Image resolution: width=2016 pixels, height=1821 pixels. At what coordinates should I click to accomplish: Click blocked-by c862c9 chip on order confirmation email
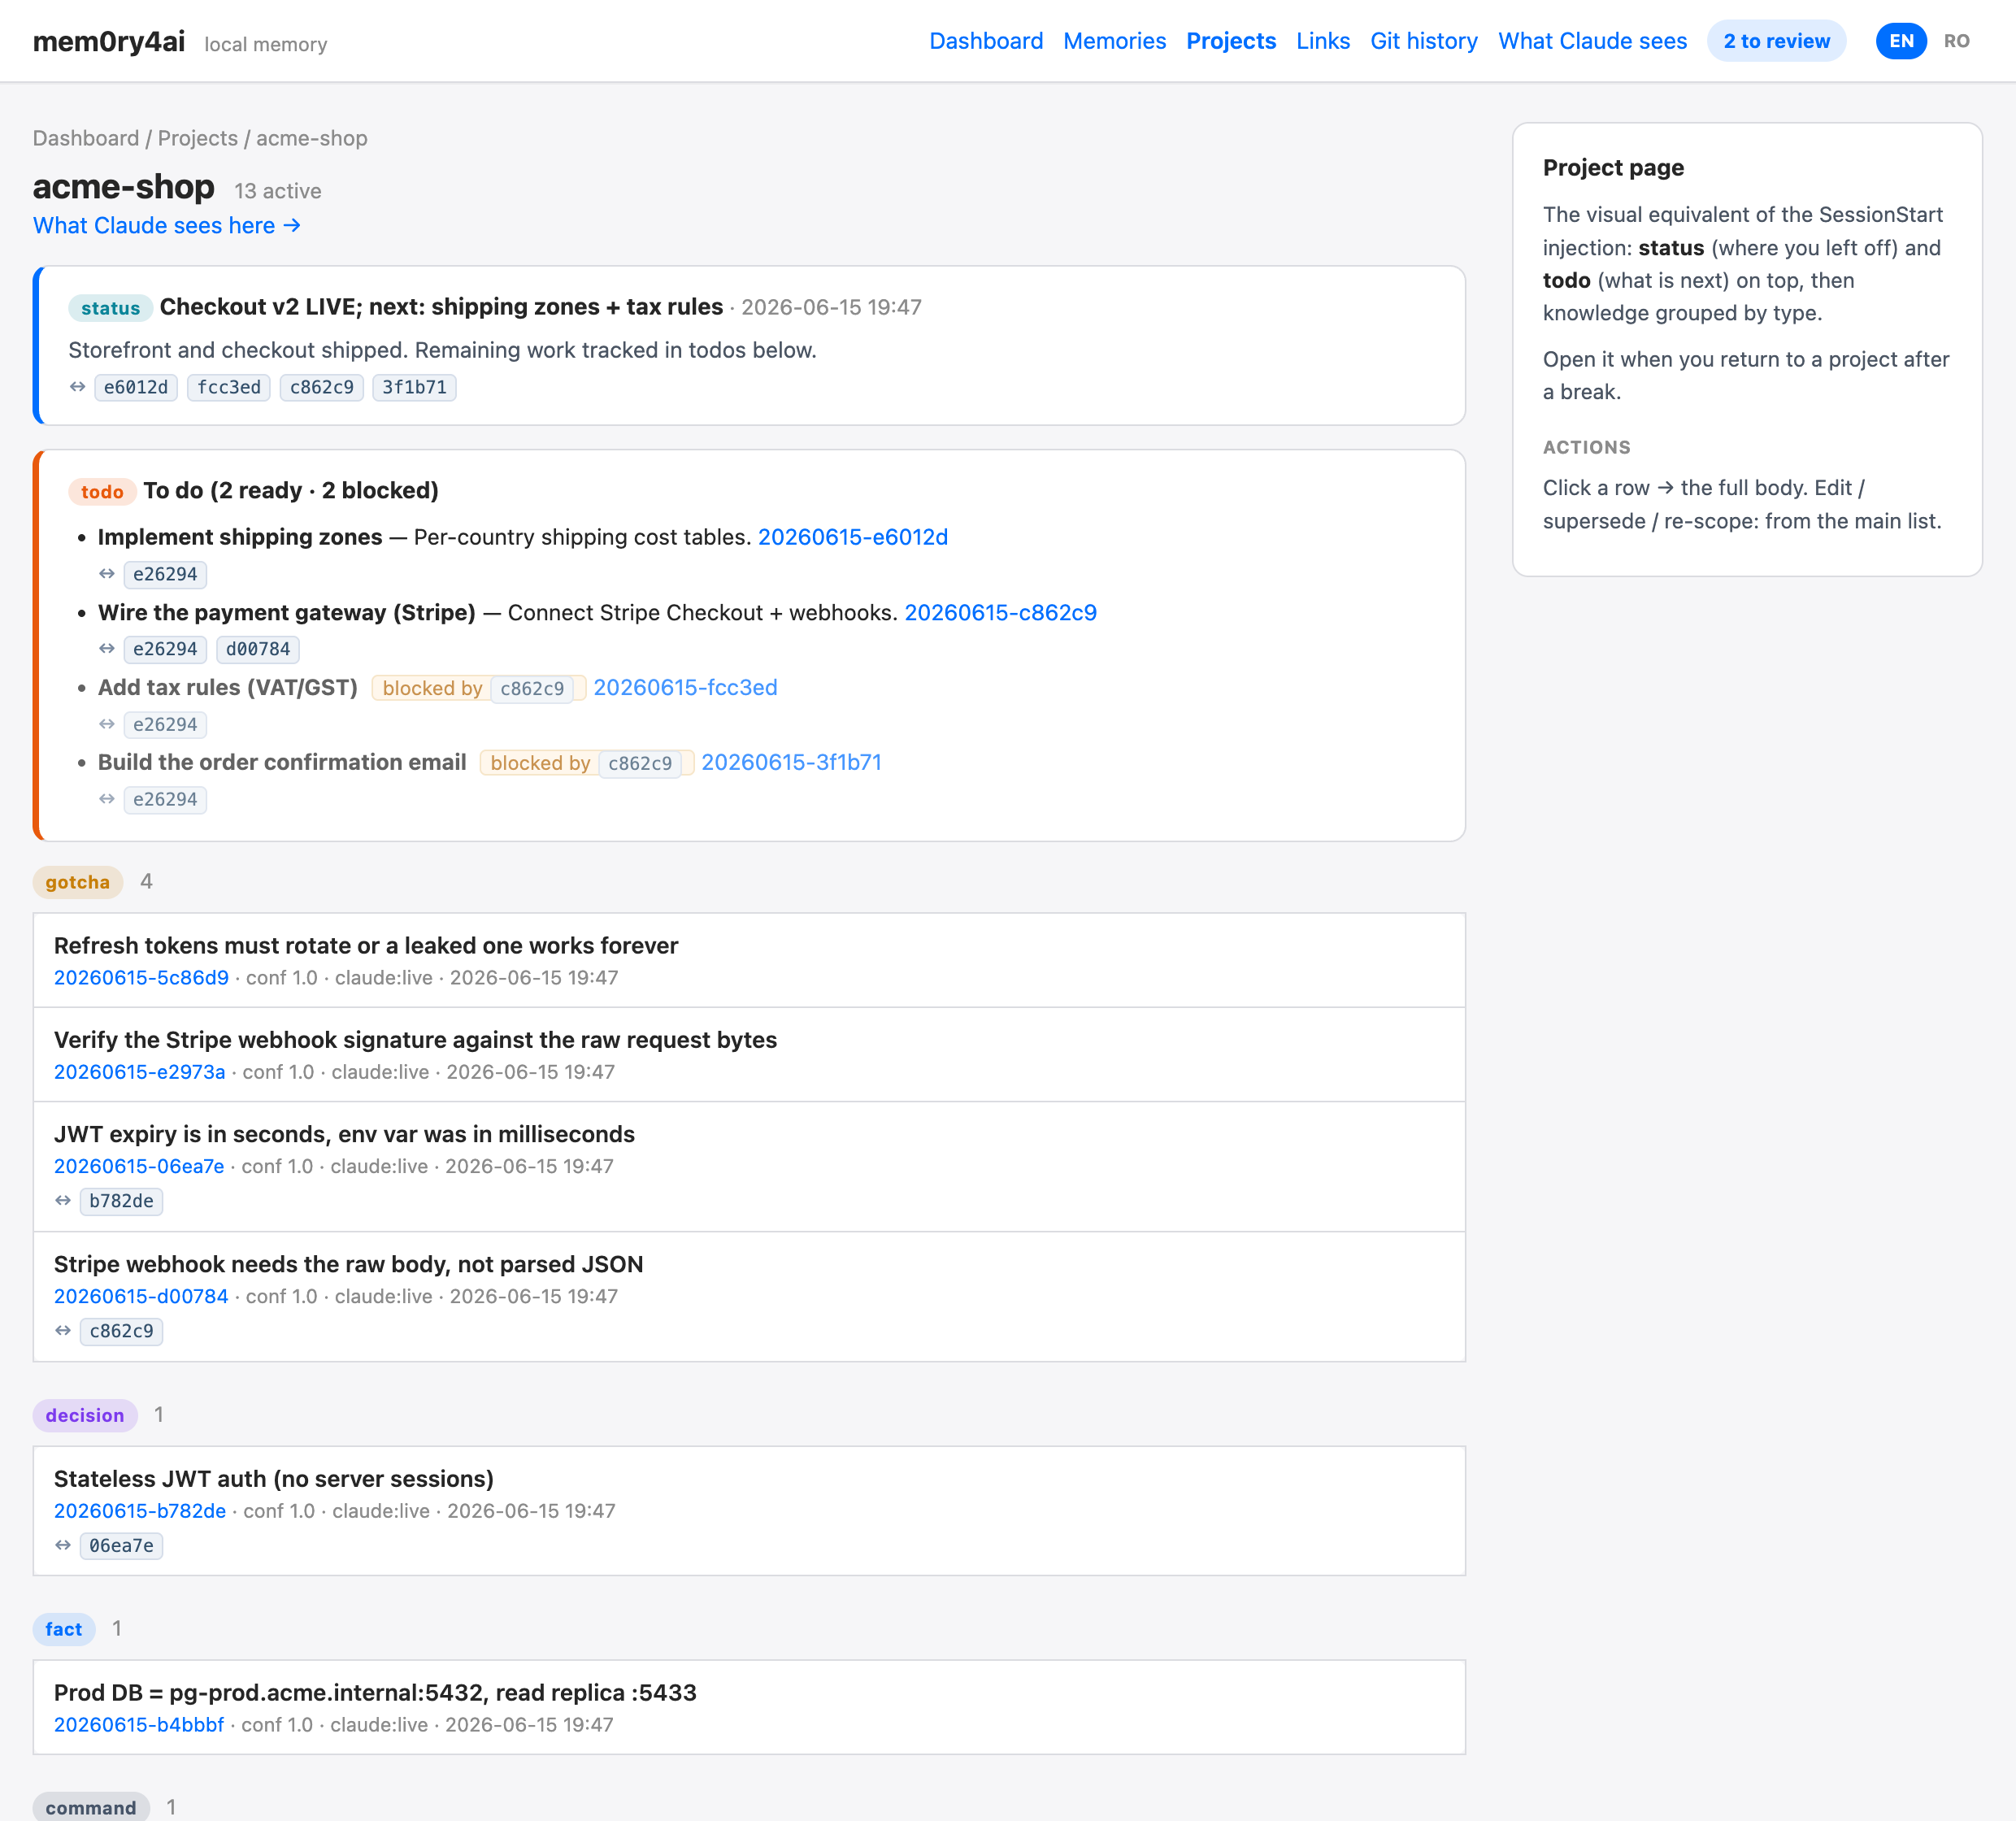coord(640,764)
